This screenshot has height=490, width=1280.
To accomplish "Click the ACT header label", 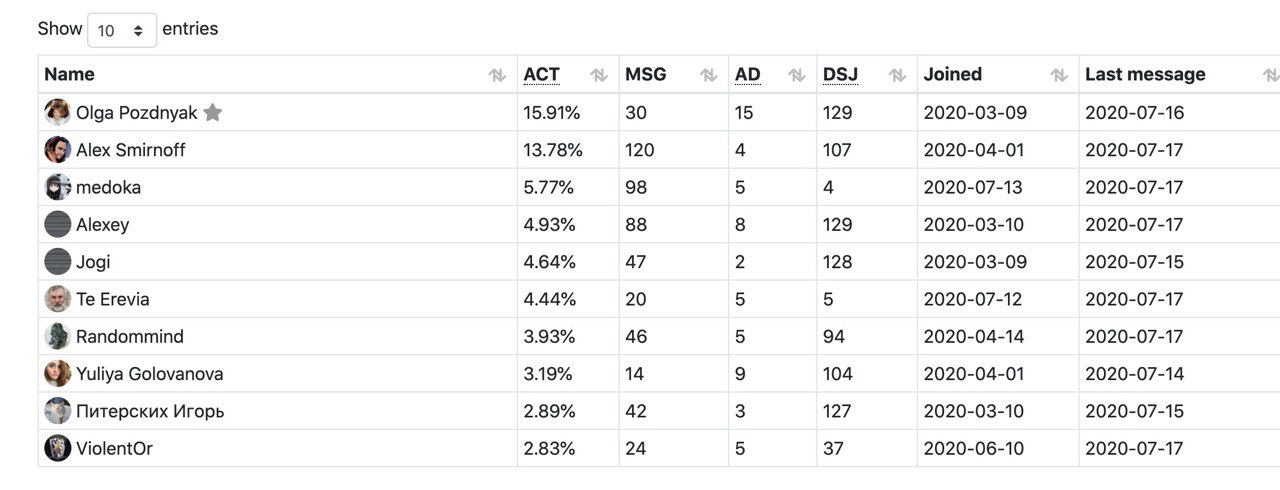I will (x=541, y=74).
